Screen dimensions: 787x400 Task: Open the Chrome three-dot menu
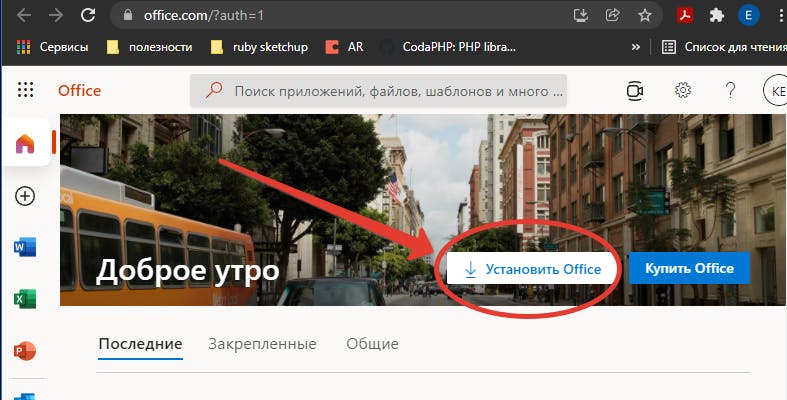tap(781, 16)
